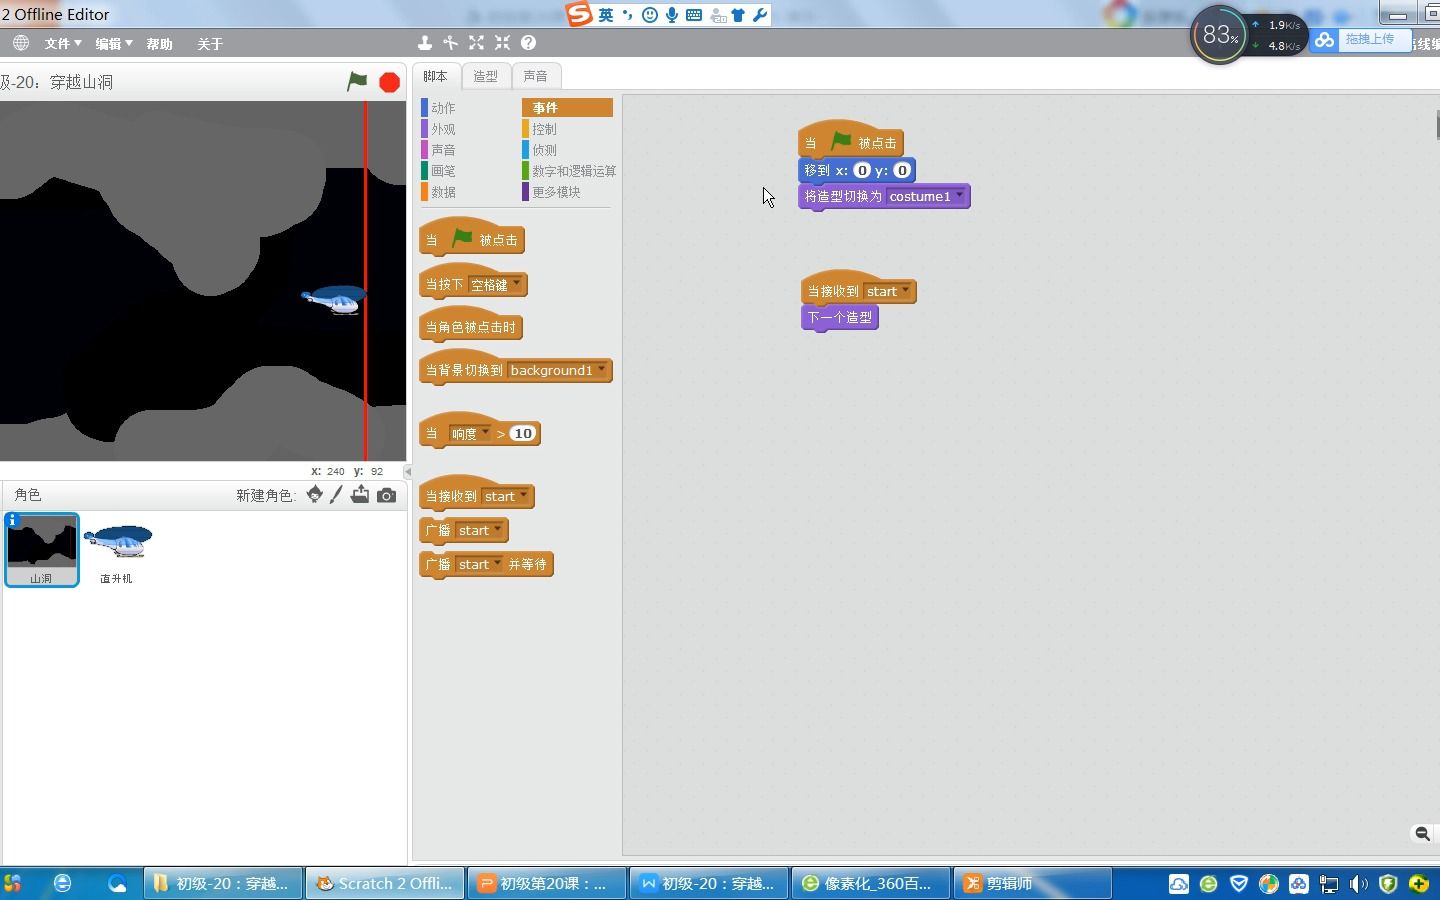Zoom out the scripts area

(x=1422, y=834)
